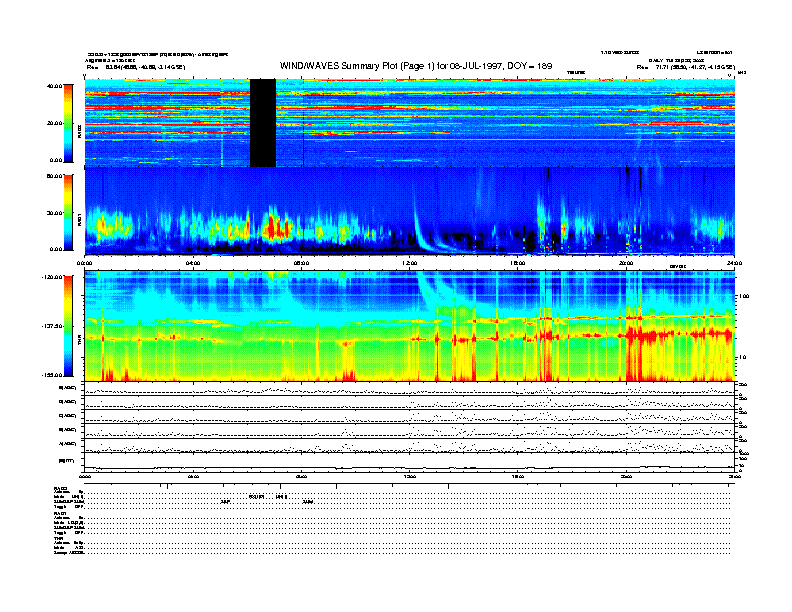This screenshot has height=612, width=792.
Task: Click the bright red RAD1 emission before 08:00
Action: pyautogui.click(x=276, y=226)
